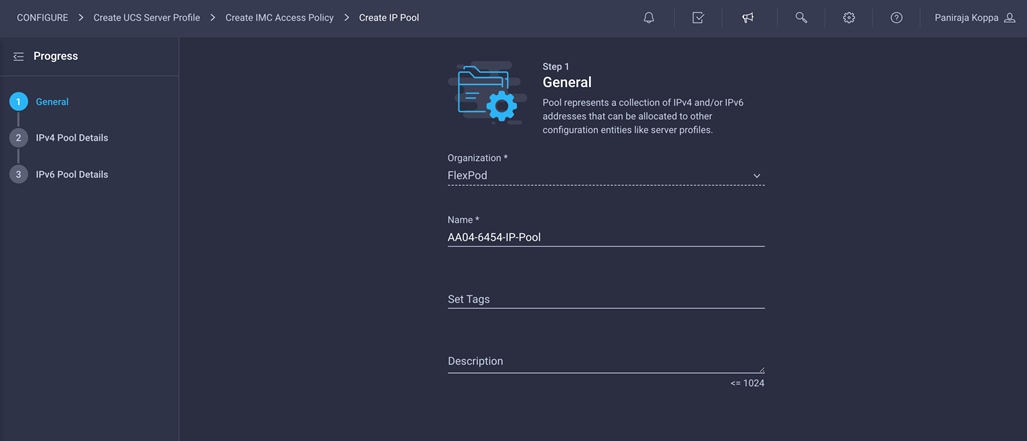Screen dimensions: 1027x441
Task: Click the 'Organization *' label
Action: point(477,158)
